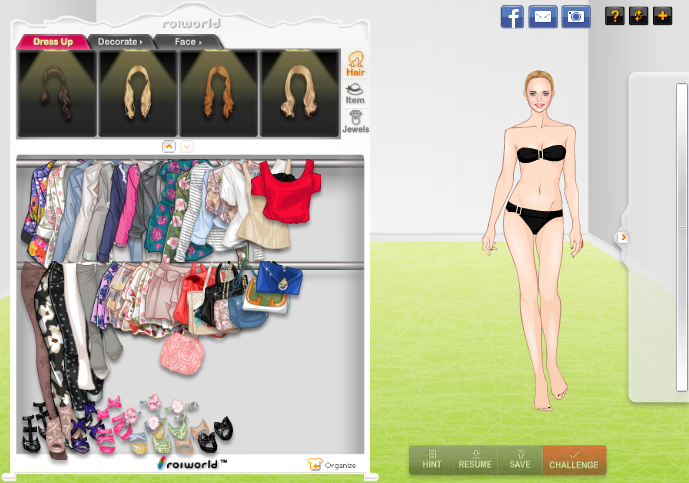This screenshot has width=689, height=483.
Task: Click the email envelope icon
Action: pos(543,16)
